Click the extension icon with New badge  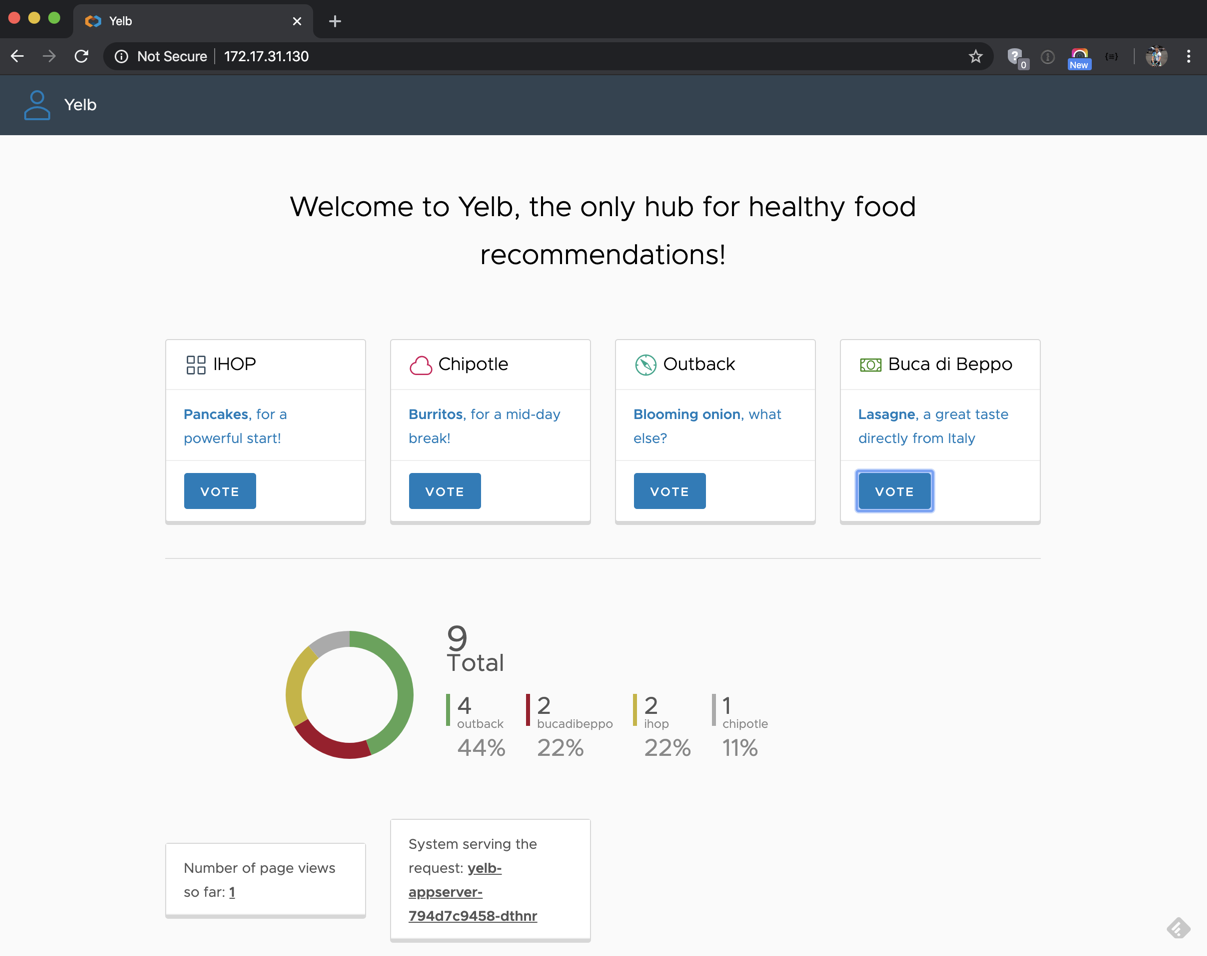tap(1079, 58)
